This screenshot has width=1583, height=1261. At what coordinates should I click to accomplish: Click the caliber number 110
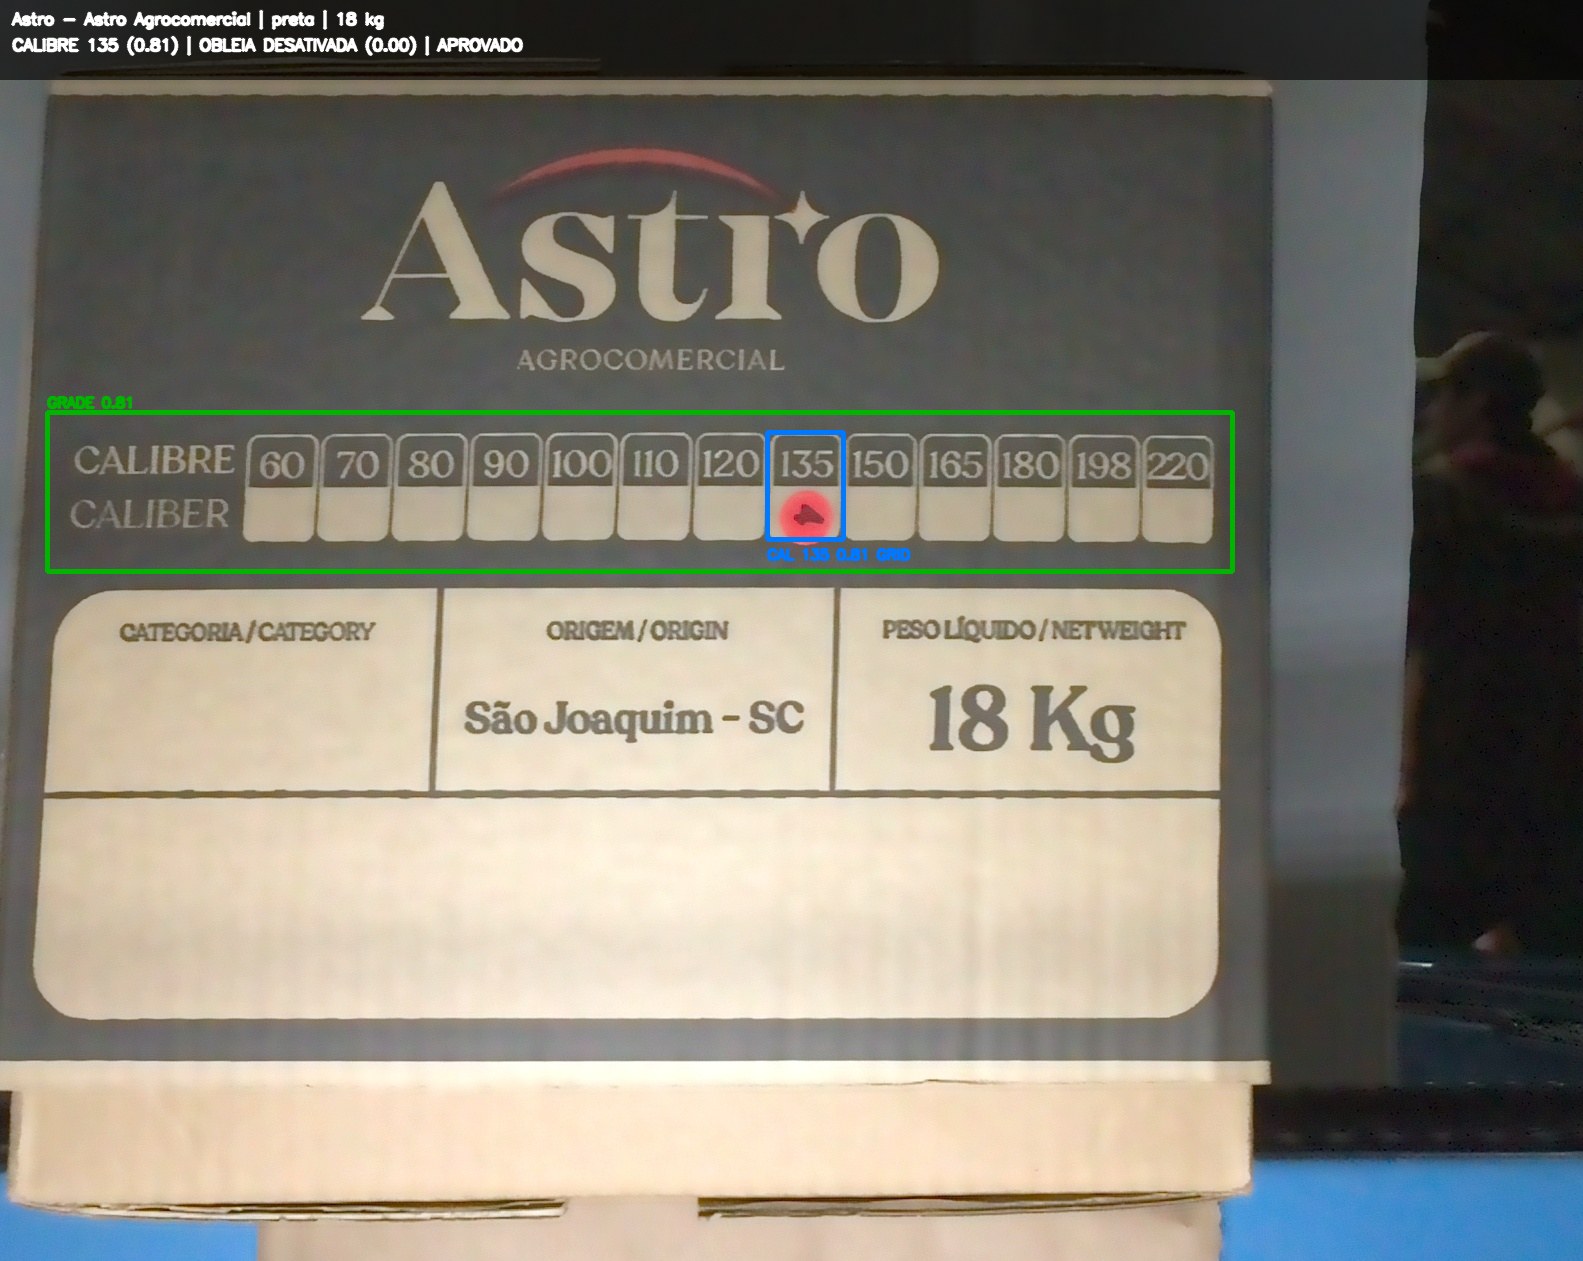coord(655,464)
